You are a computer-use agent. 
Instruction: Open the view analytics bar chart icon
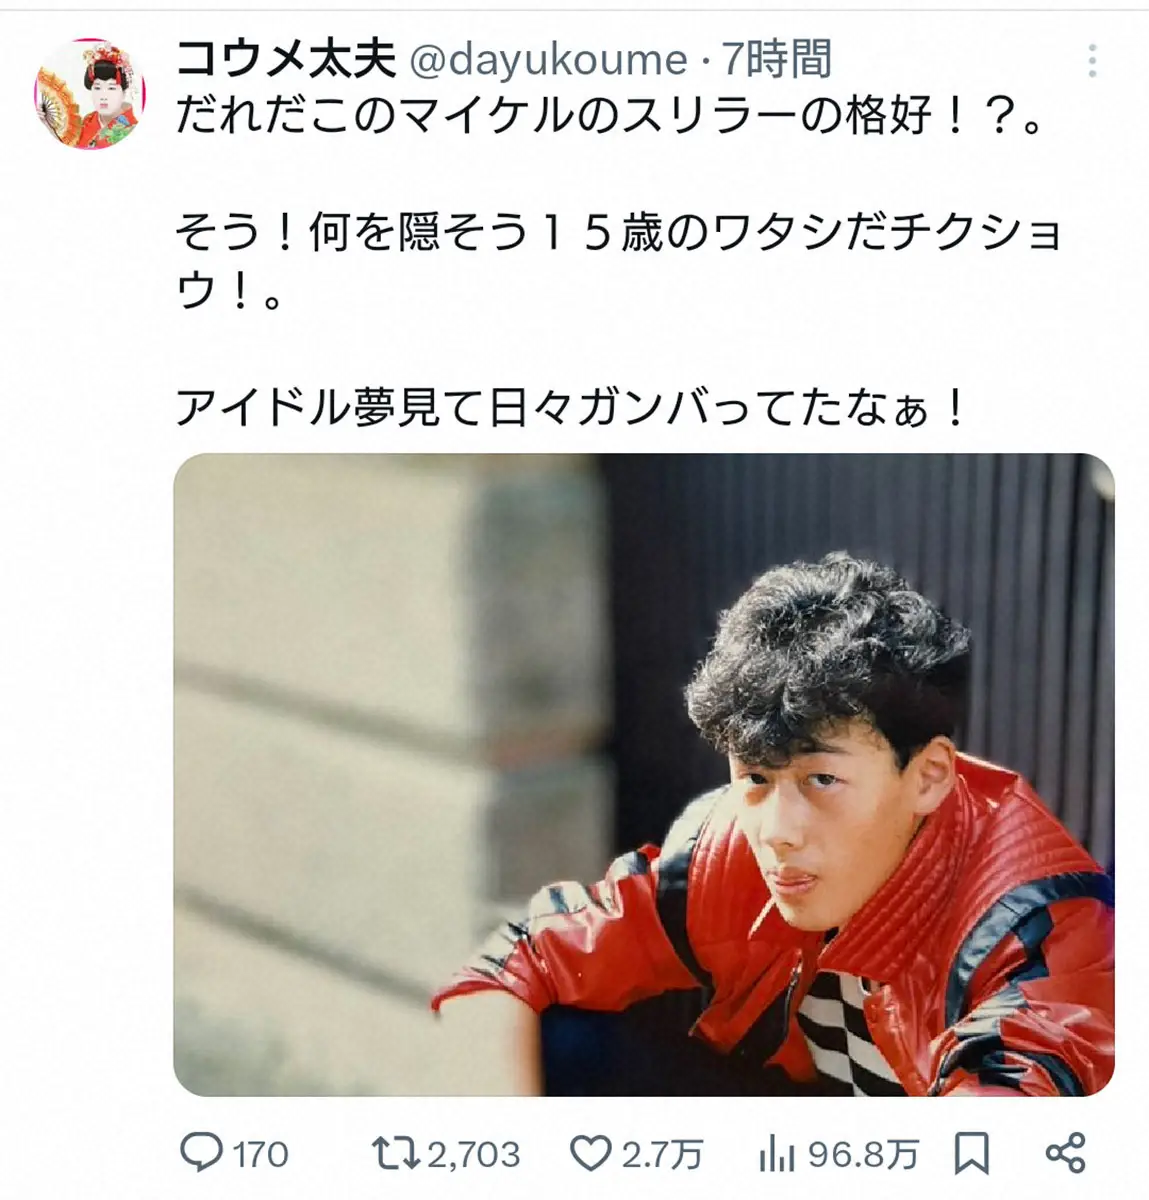pyautogui.click(x=776, y=1155)
